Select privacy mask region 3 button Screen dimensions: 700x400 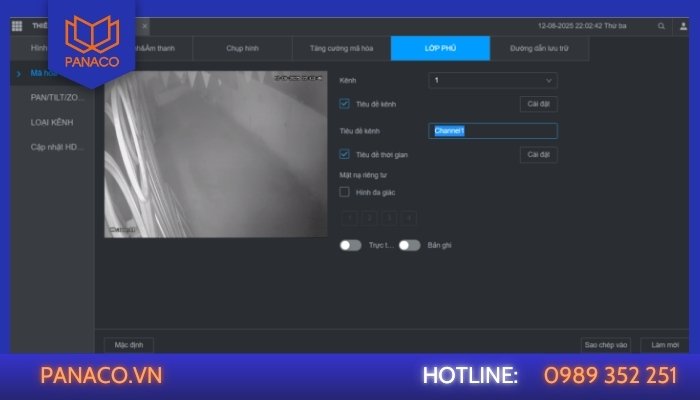pyautogui.click(x=389, y=218)
